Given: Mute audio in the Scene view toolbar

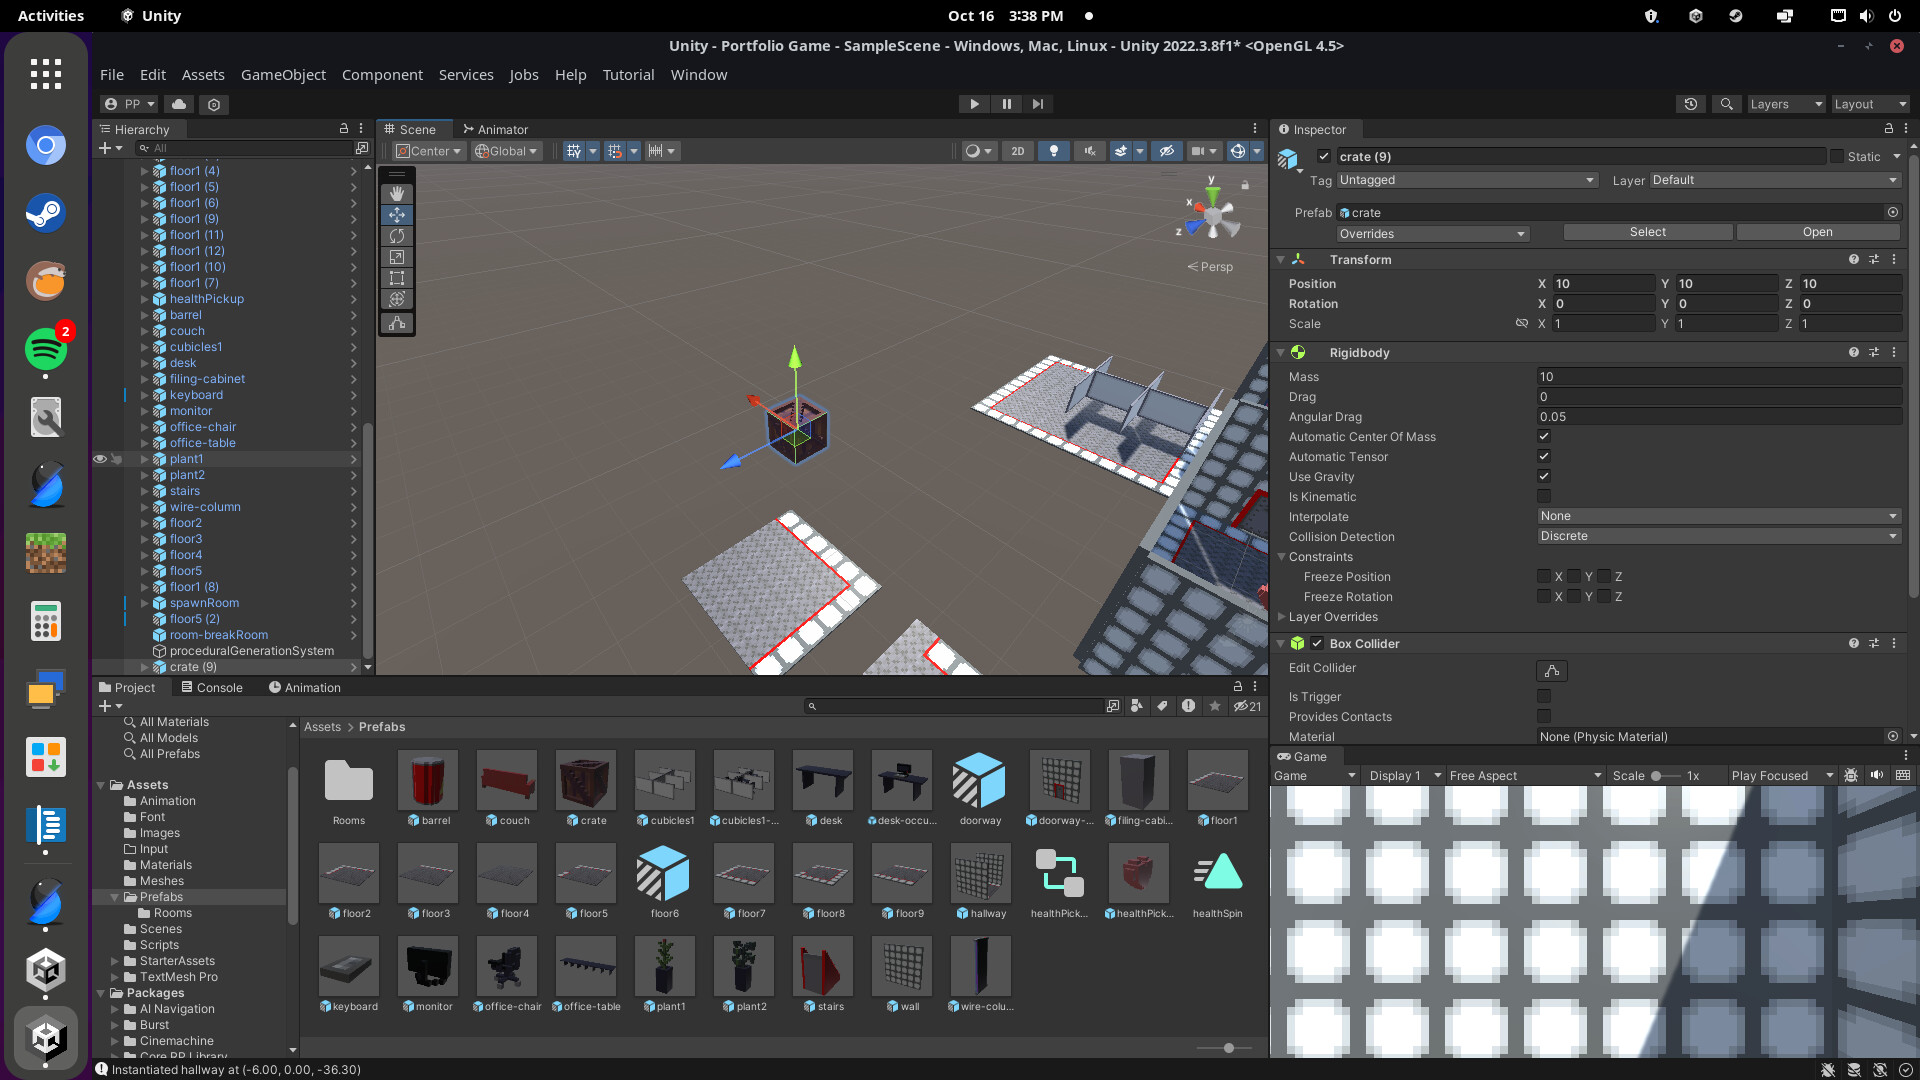Looking at the screenshot, I should (x=1089, y=151).
